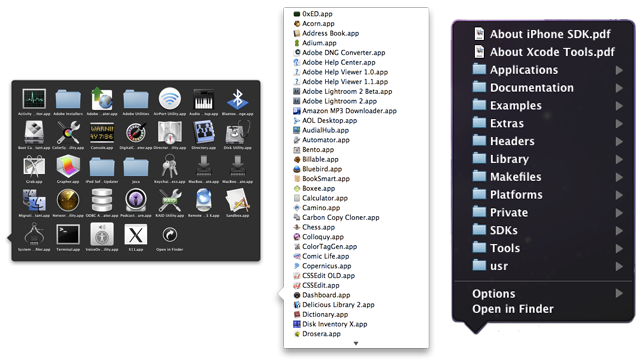Image resolution: width=640 pixels, height=360 pixels.
Task: Expand the Options submenu arrow
Action: pos(619,293)
